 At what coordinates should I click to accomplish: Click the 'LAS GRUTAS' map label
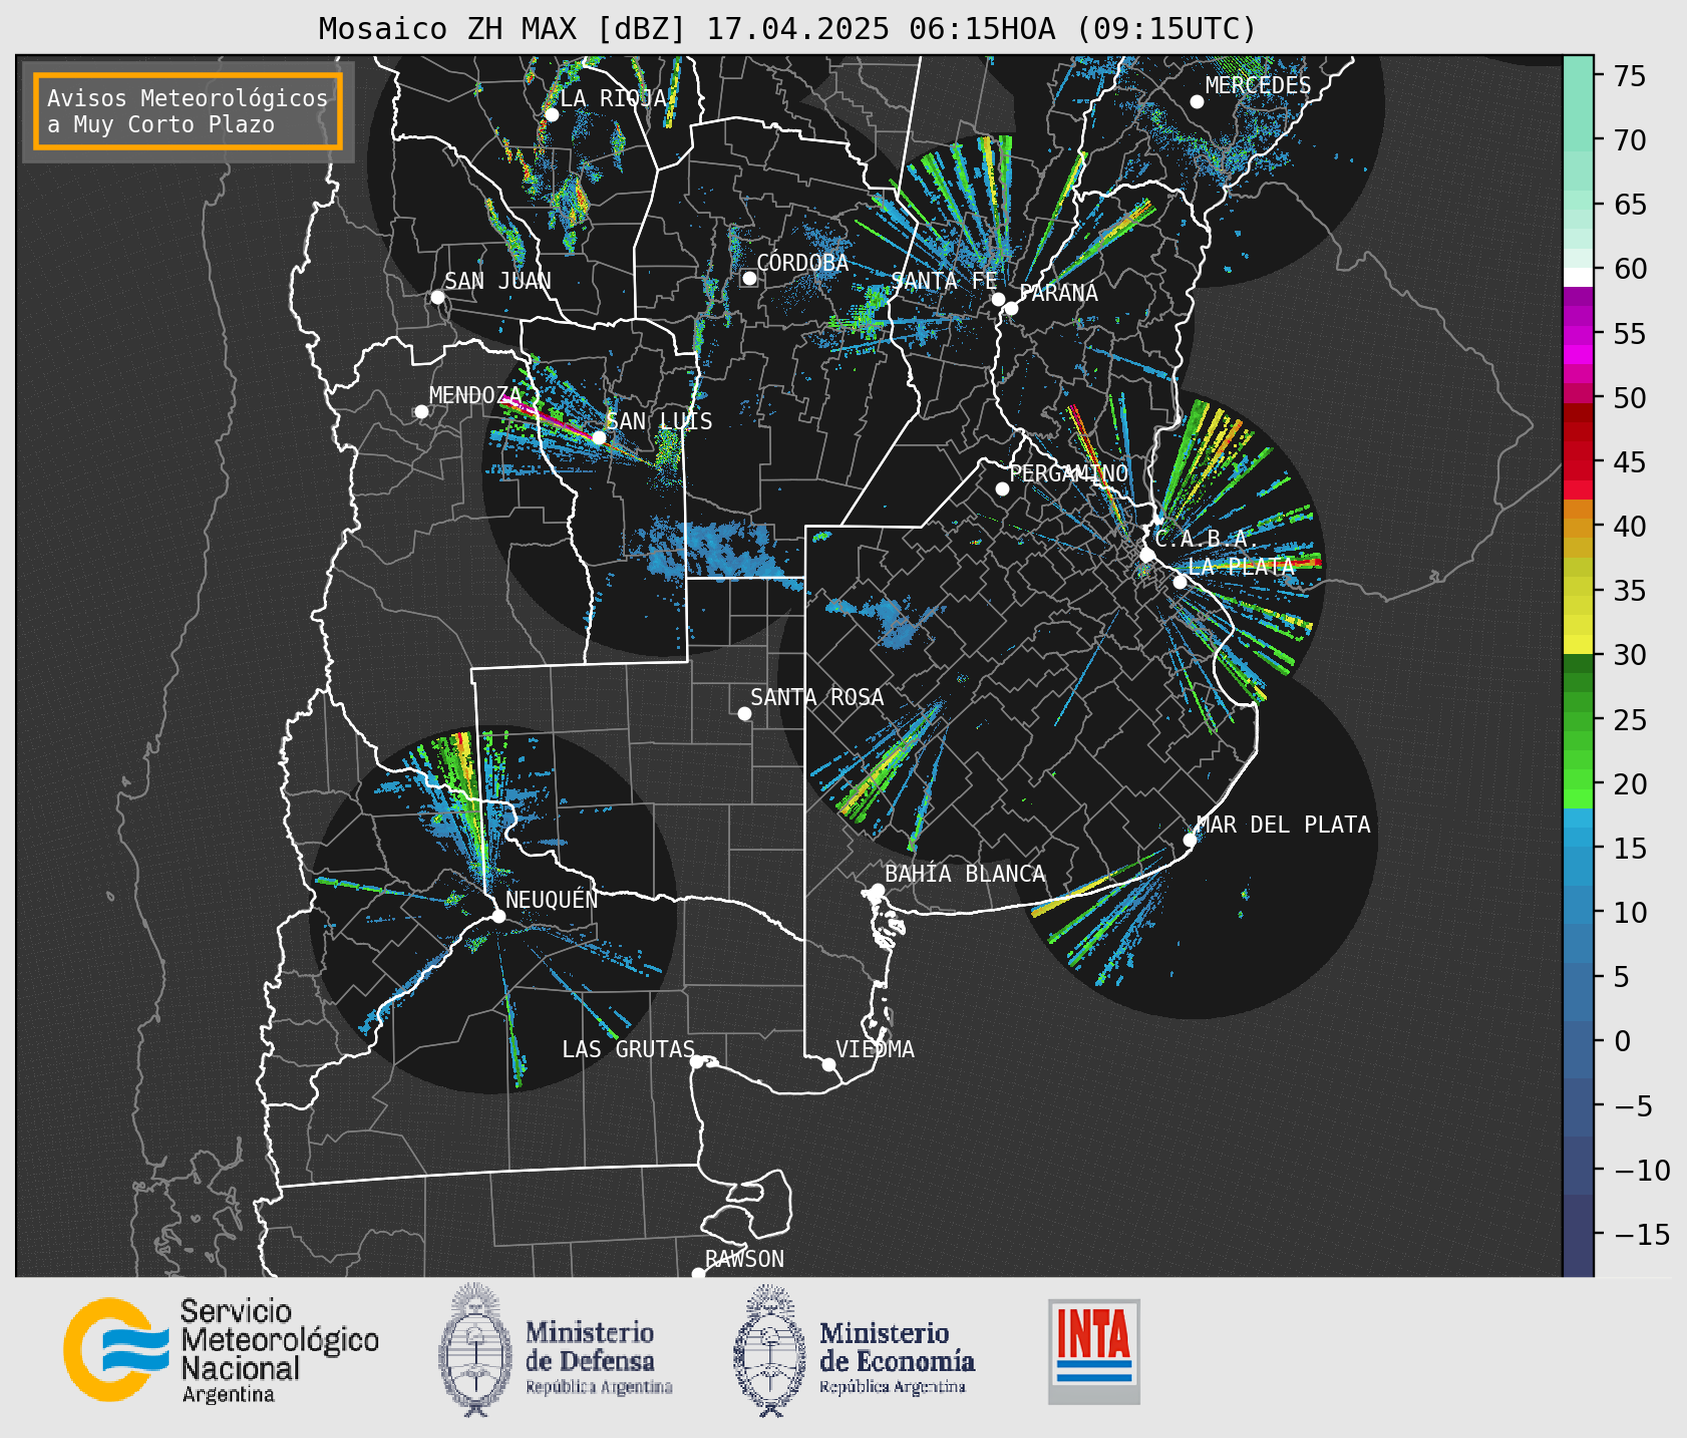pos(628,1049)
